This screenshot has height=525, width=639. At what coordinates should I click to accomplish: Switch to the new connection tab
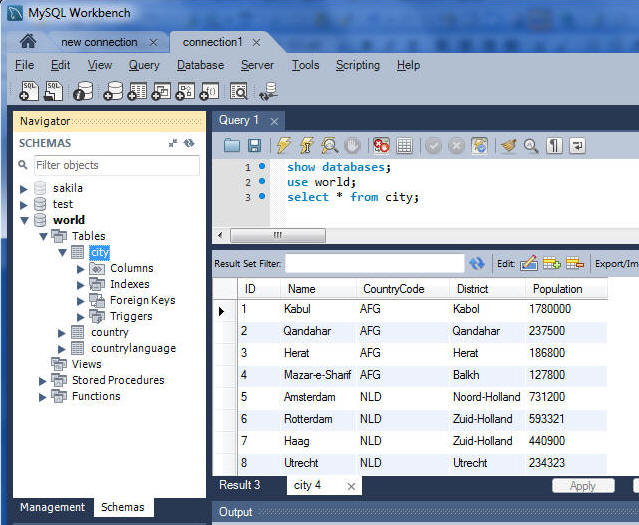click(x=99, y=42)
